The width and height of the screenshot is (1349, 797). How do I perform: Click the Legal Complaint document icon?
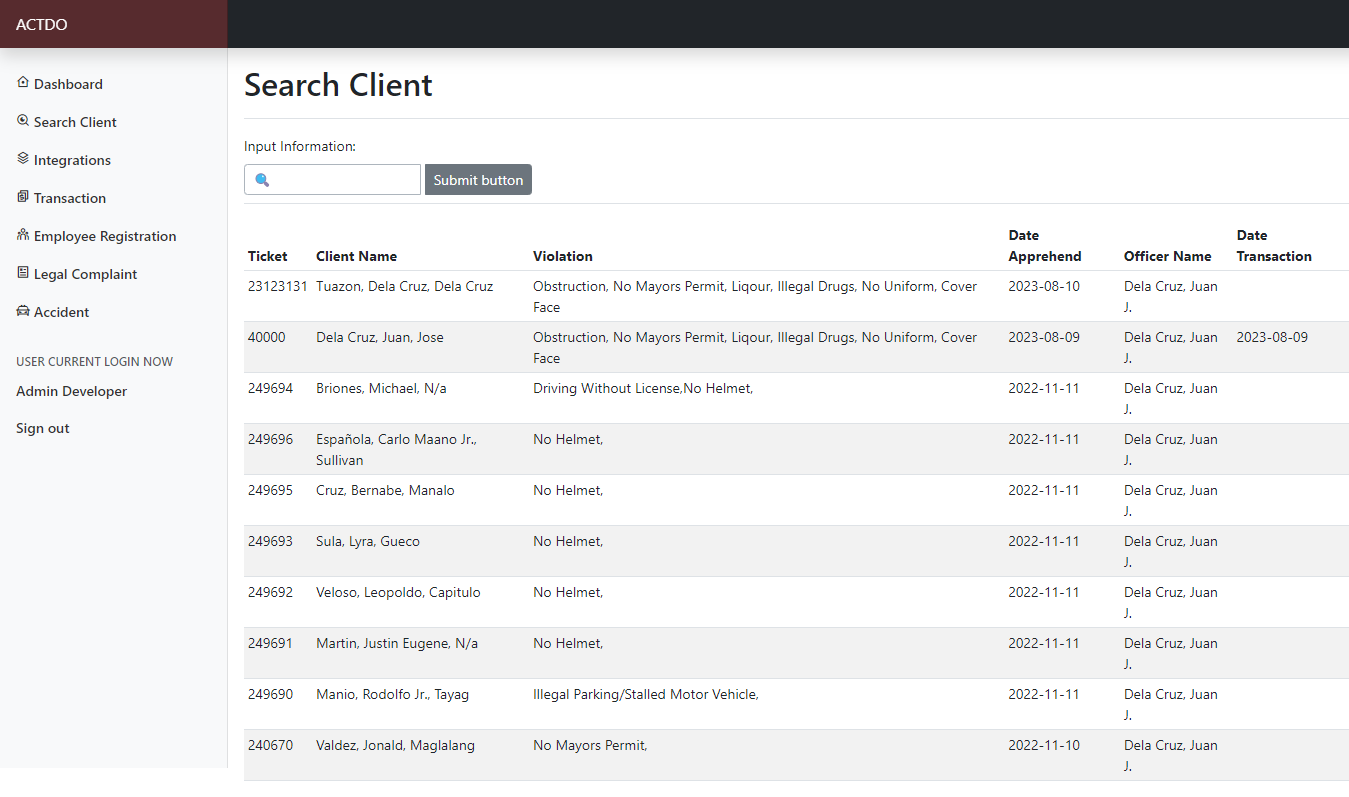click(23, 273)
